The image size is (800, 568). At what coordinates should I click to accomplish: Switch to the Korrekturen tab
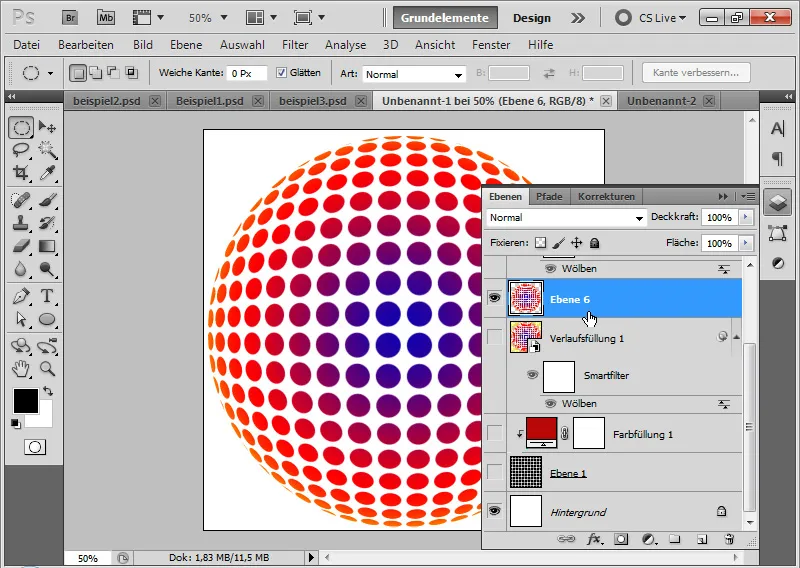tap(606, 196)
